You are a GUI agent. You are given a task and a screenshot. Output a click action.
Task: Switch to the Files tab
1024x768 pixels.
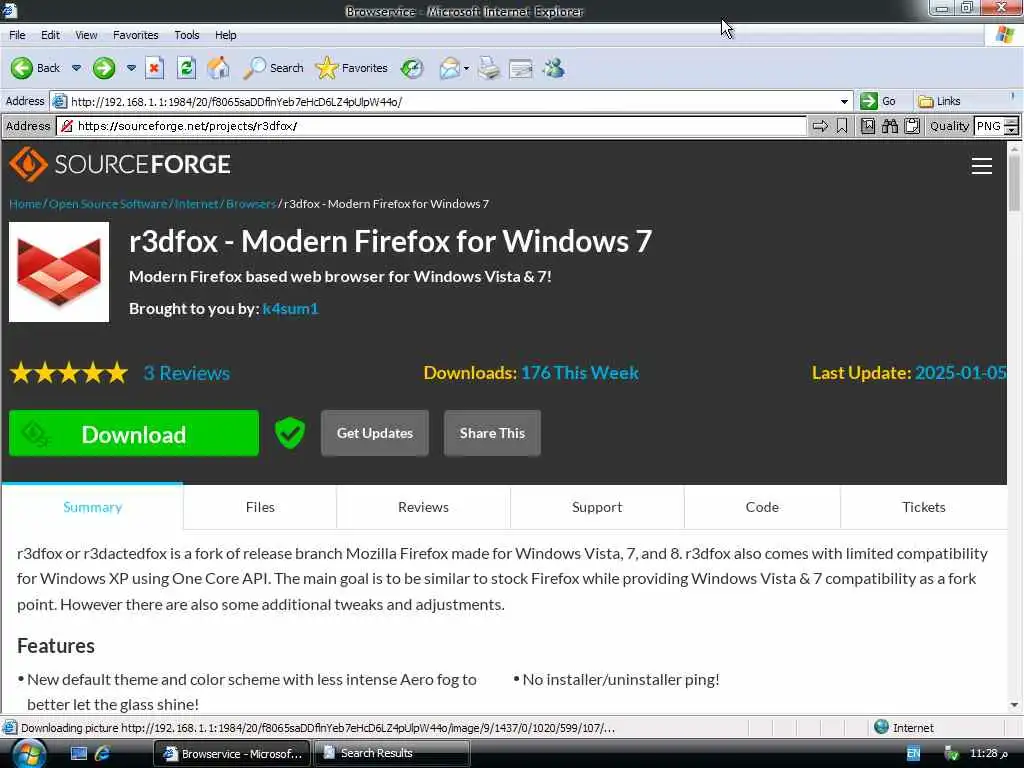click(260, 507)
